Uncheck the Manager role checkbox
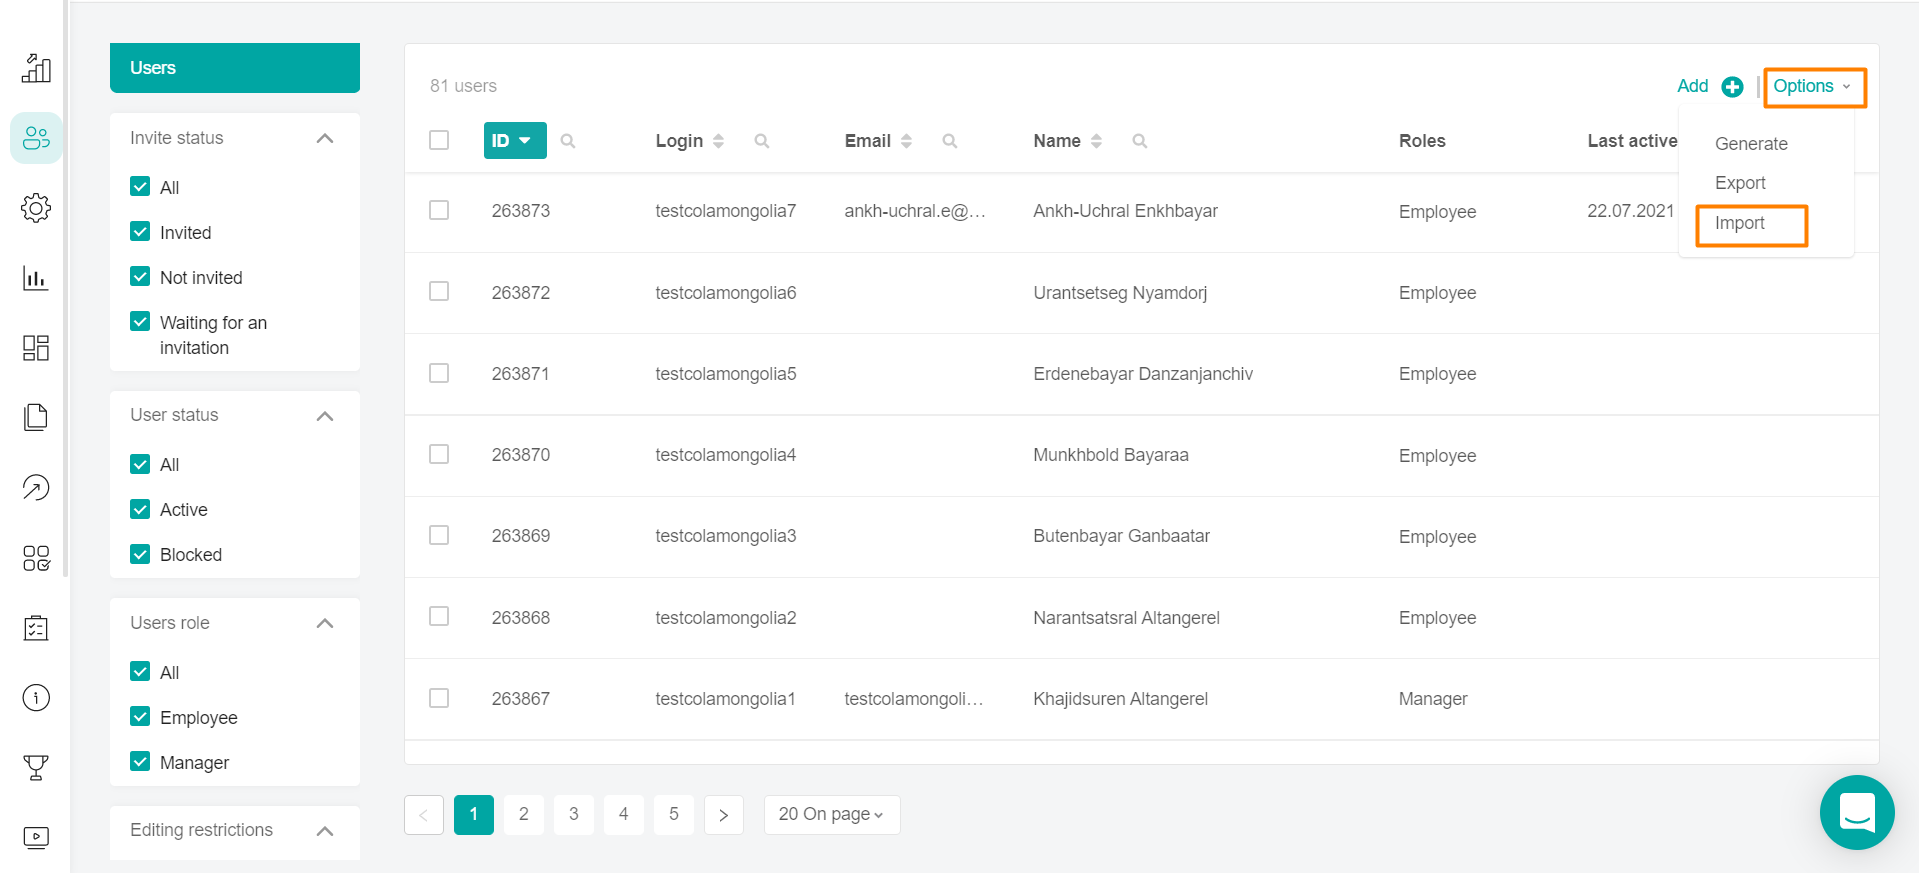 tap(140, 762)
